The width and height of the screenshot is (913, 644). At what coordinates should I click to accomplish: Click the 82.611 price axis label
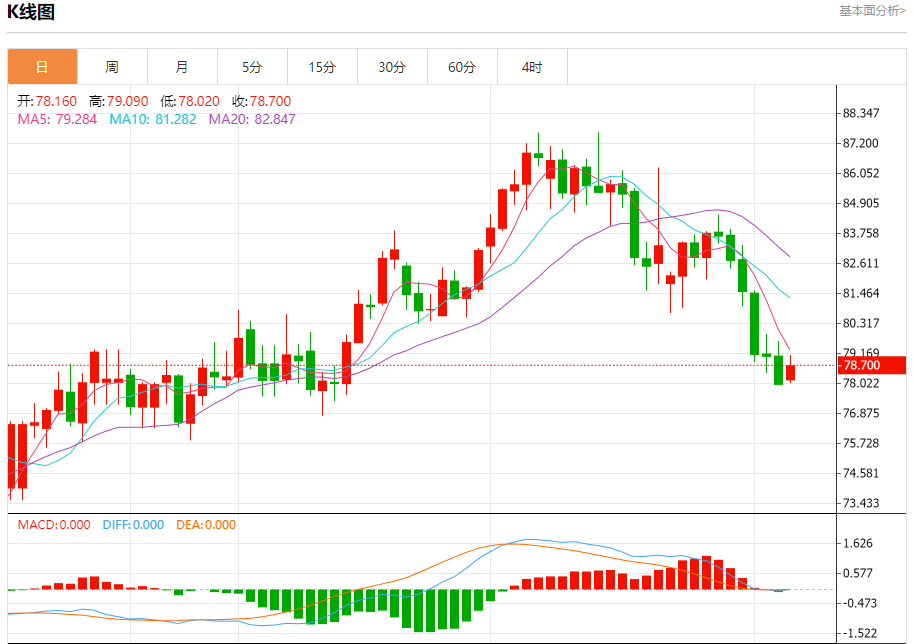tap(861, 263)
